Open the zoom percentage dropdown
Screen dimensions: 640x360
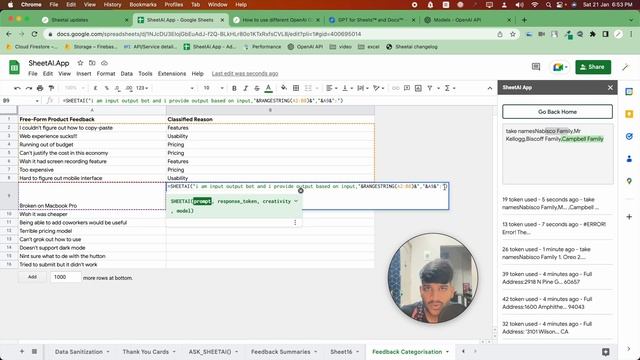click(74, 88)
